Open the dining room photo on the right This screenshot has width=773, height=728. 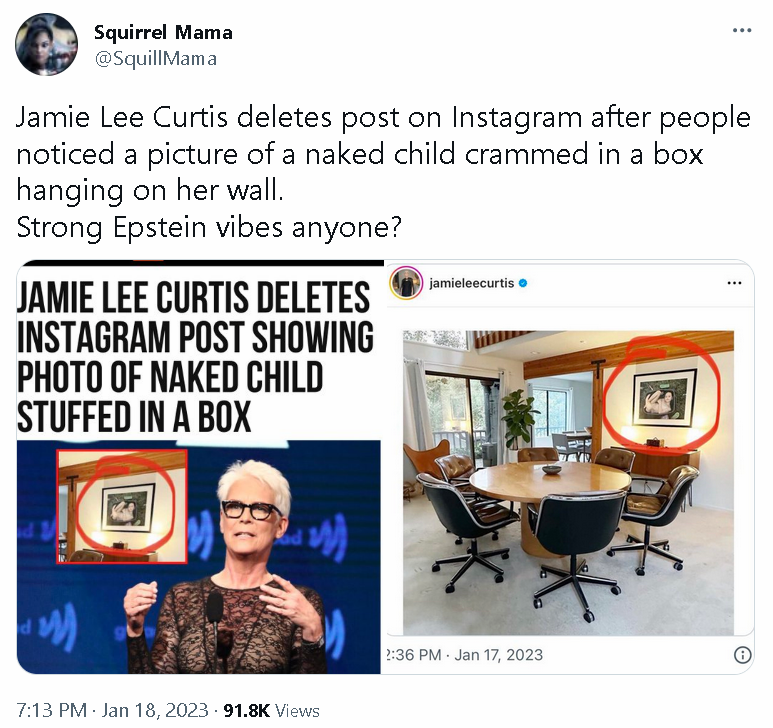(x=568, y=483)
